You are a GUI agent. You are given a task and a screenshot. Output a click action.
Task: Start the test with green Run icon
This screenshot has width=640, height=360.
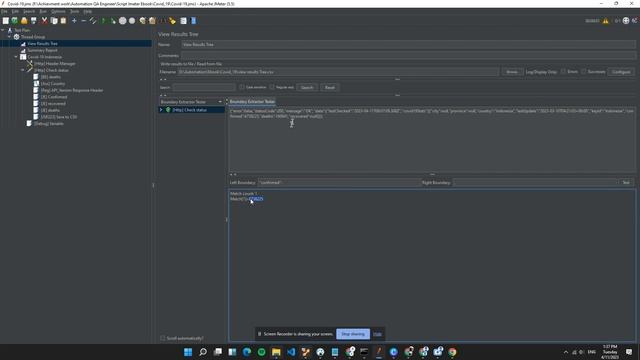pyautogui.click(x=104, y=21)
